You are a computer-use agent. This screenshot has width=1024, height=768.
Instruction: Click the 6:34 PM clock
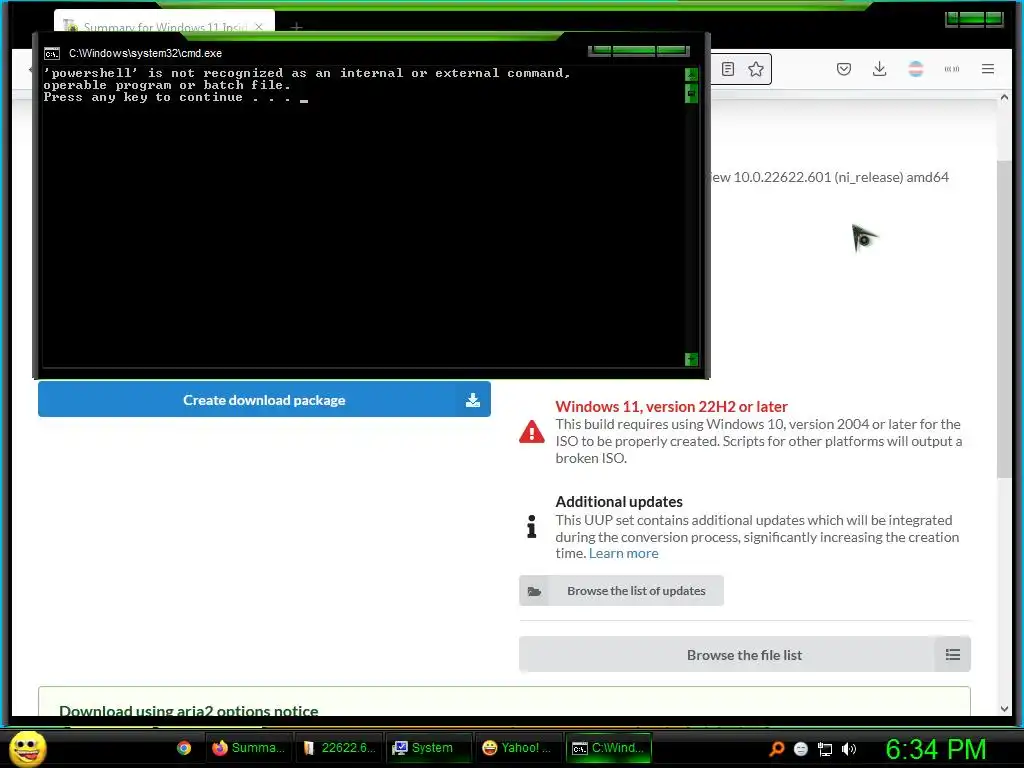click(x=935, y=749)
